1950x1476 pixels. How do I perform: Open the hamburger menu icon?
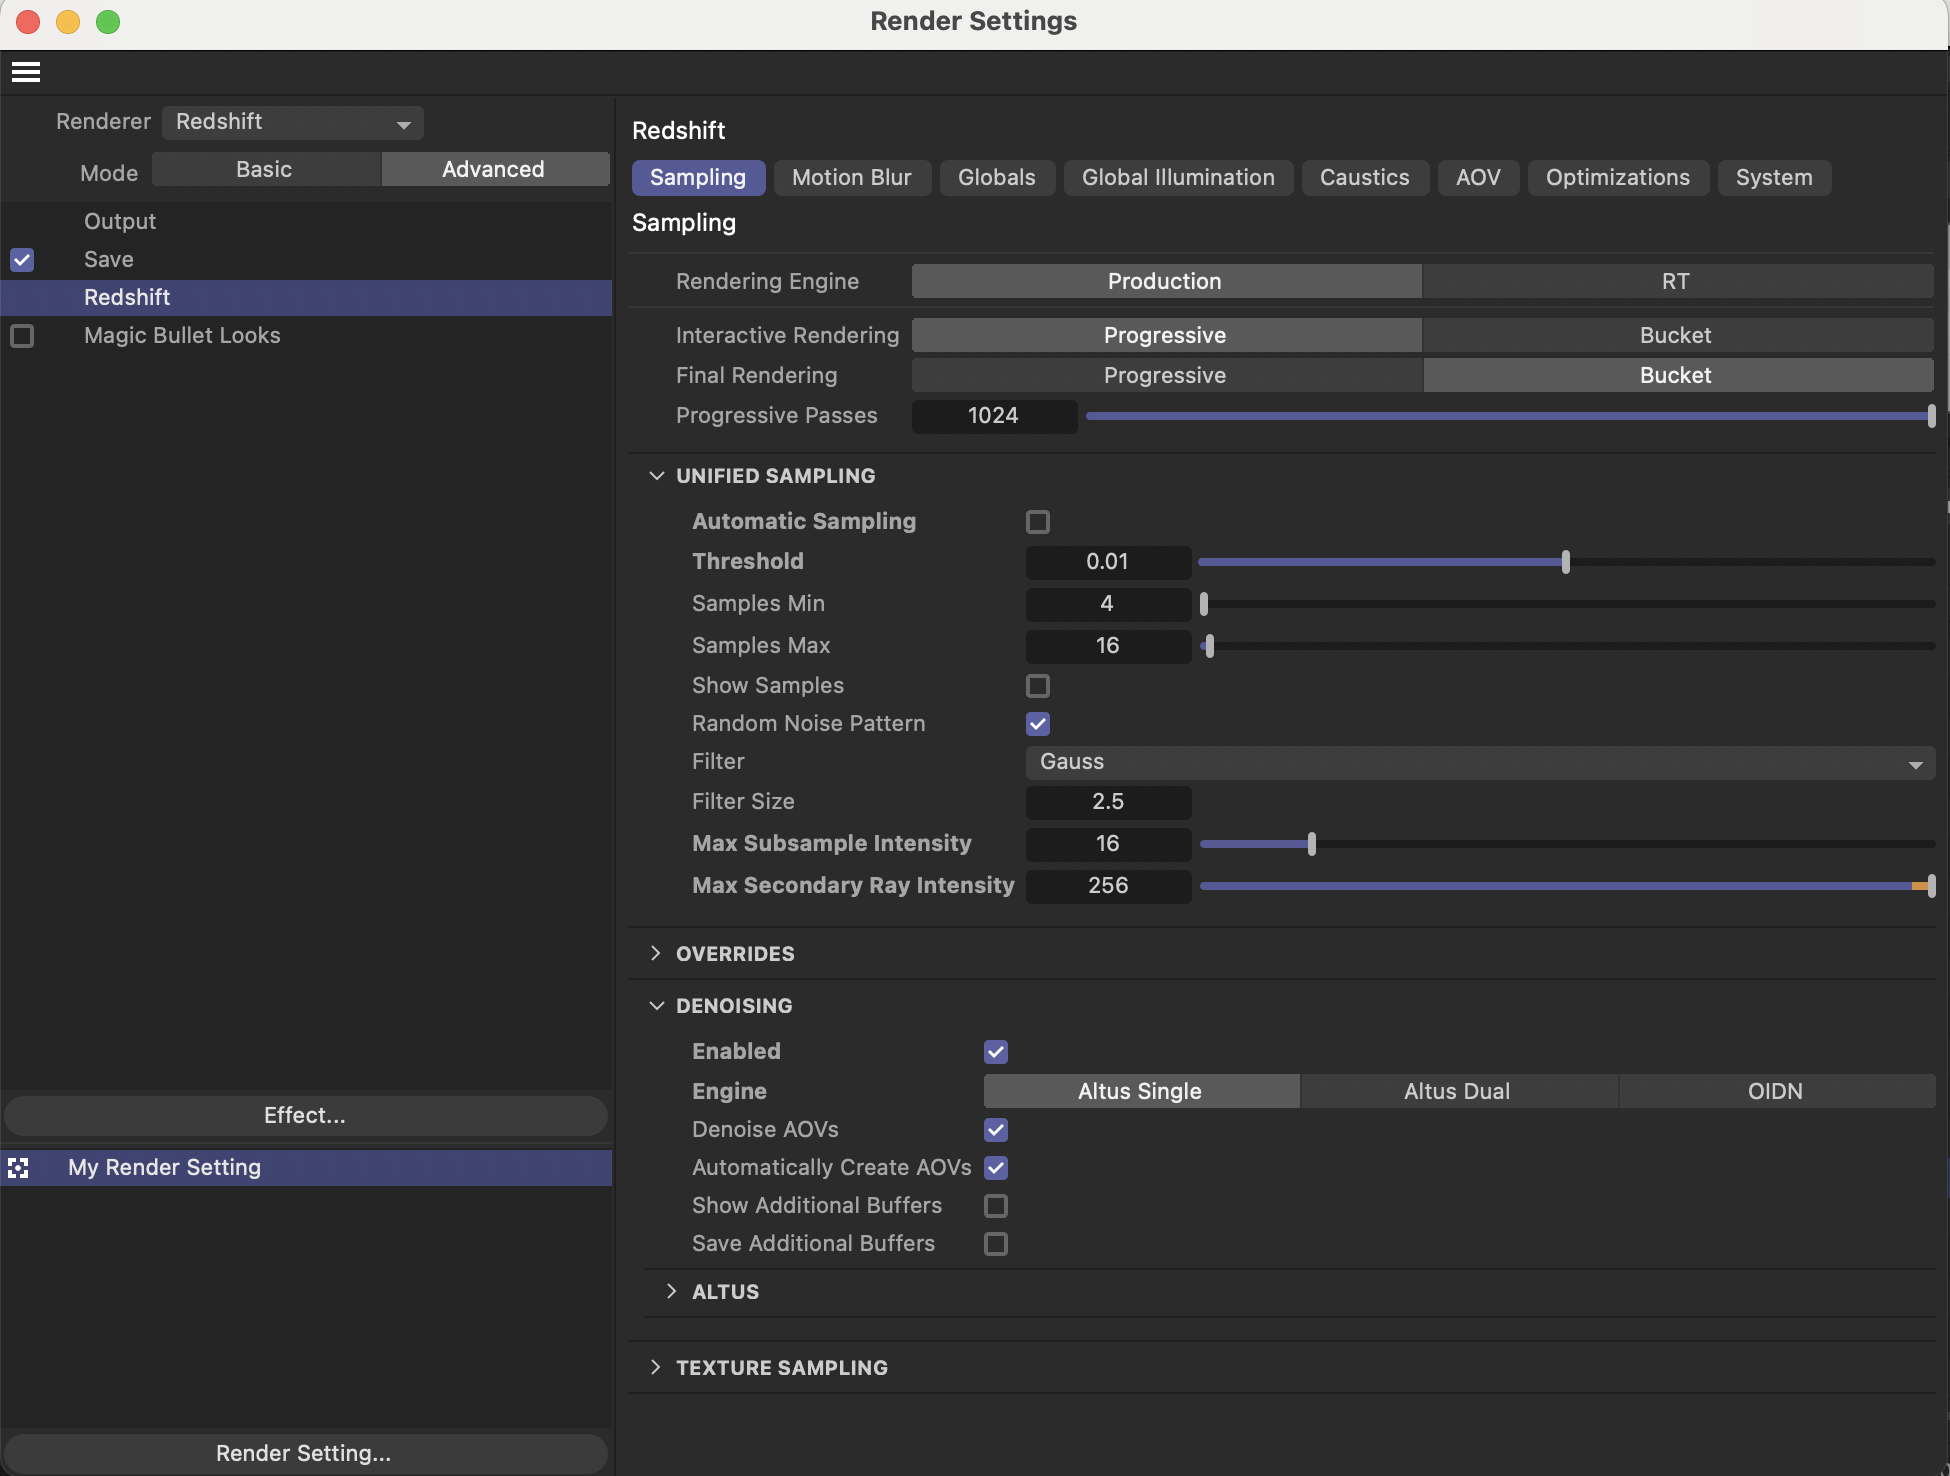pos(26,72)
